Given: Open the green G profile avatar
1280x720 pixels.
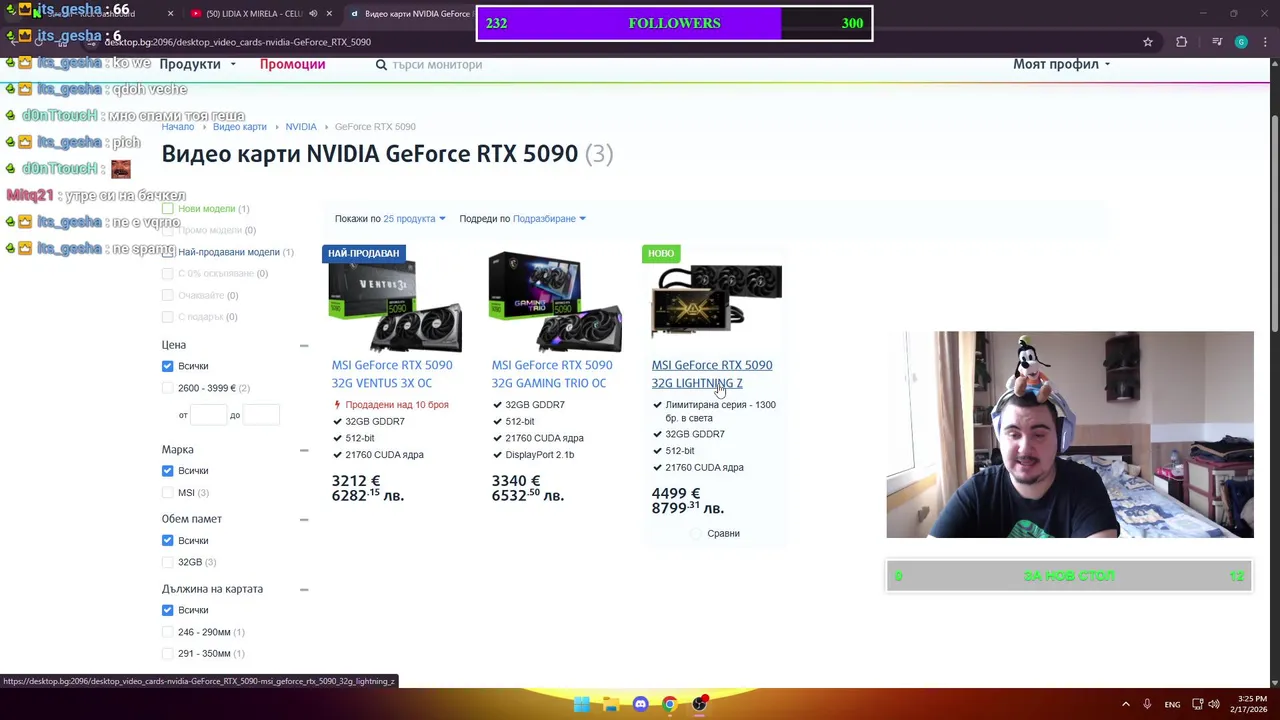Looking at the screenshot, I should pyautogui.click(x=1241, y=42).
